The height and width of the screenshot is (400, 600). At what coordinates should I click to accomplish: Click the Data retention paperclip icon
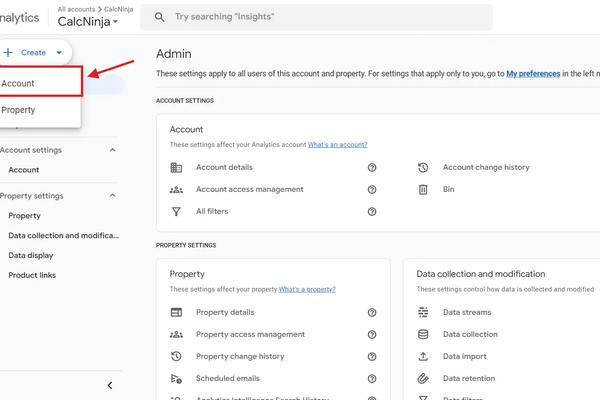pos(423,379)
